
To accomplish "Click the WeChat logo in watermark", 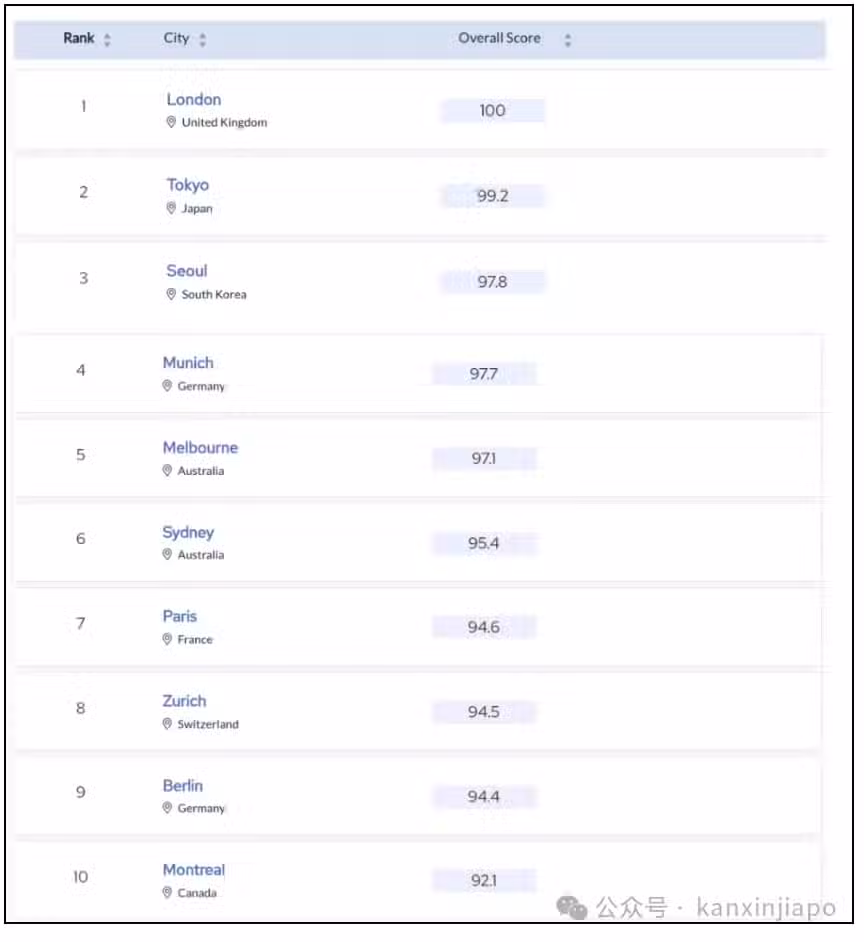I will (x=571, y=907).
